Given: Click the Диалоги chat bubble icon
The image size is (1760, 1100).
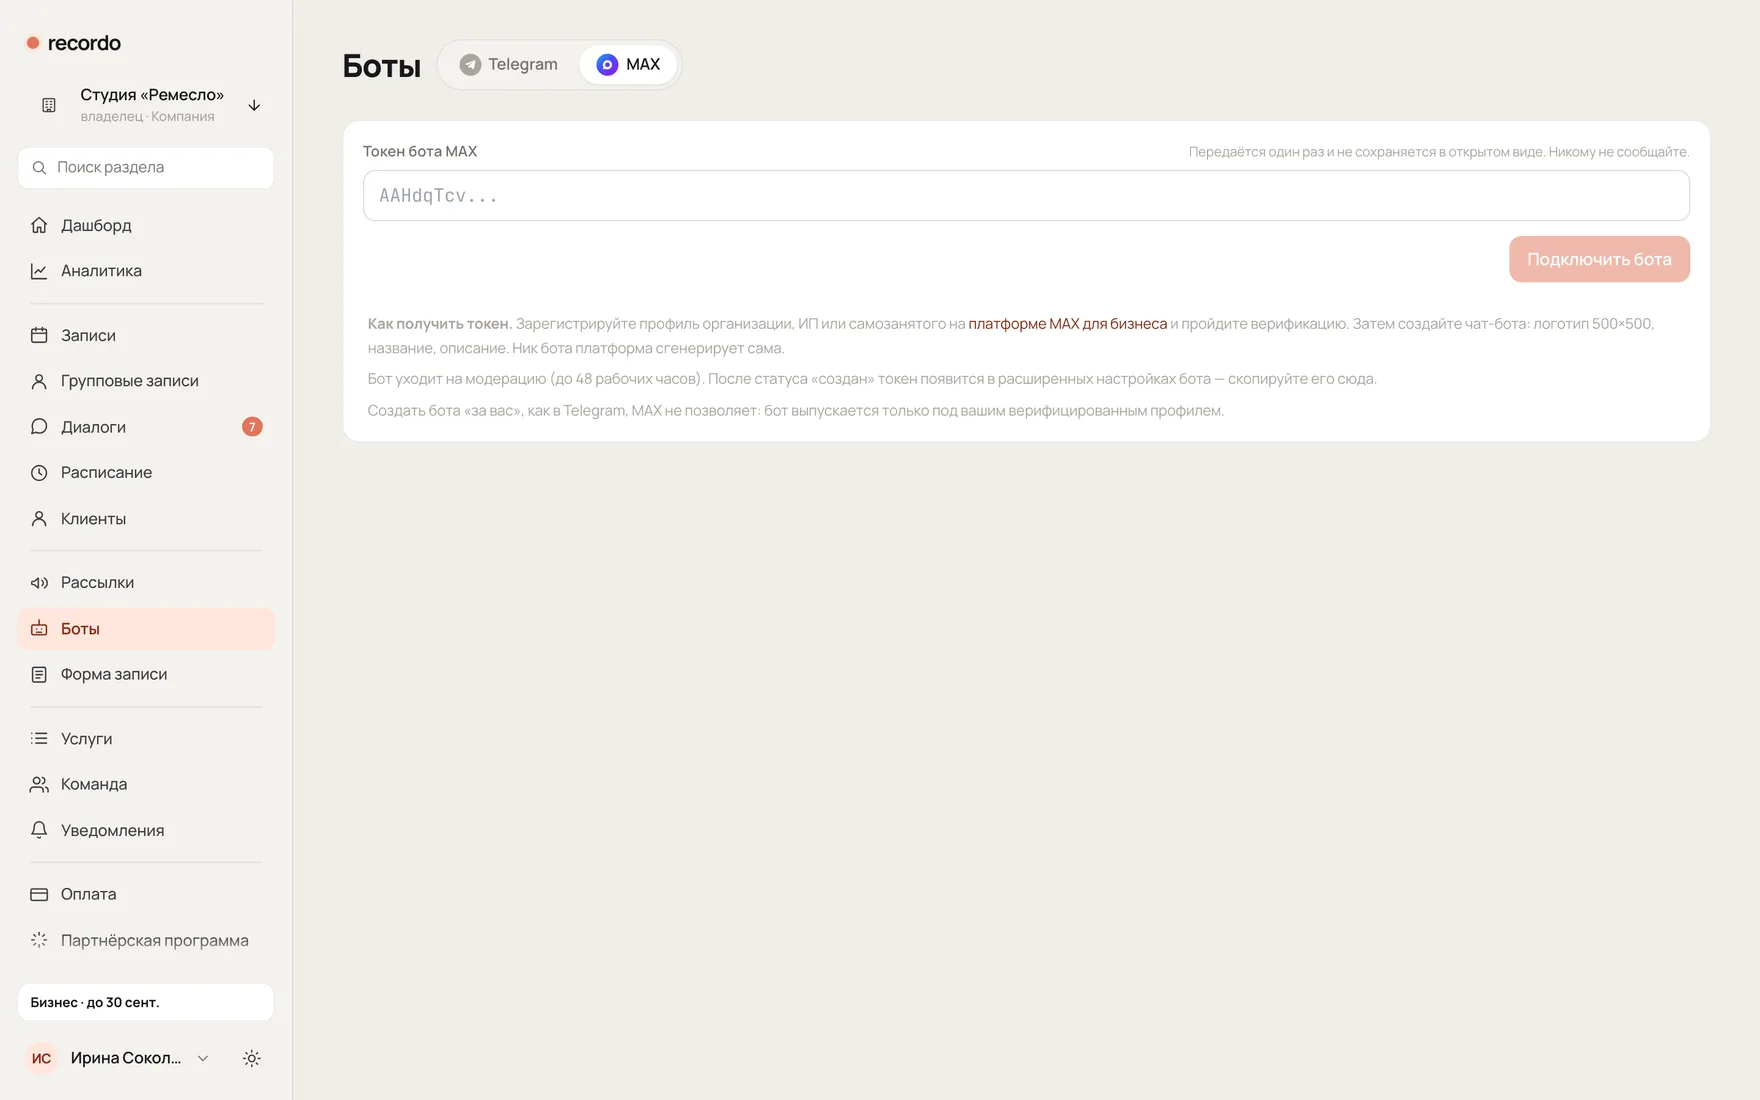Looking at the screenshot, I should (39, 427).
